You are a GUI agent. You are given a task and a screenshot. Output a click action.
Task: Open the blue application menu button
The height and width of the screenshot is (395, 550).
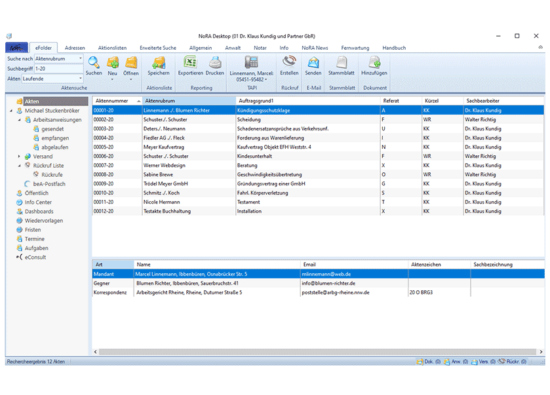pos(16,48)
